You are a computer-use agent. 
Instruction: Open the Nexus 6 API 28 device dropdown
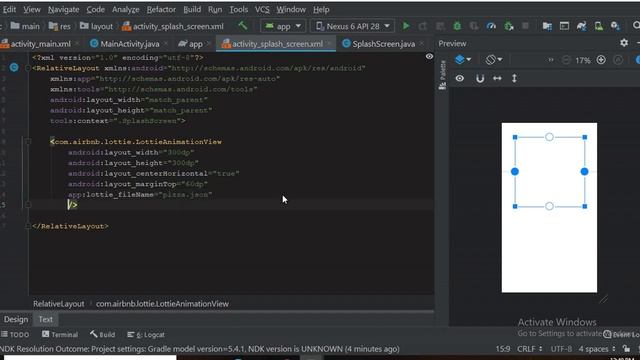353,26
